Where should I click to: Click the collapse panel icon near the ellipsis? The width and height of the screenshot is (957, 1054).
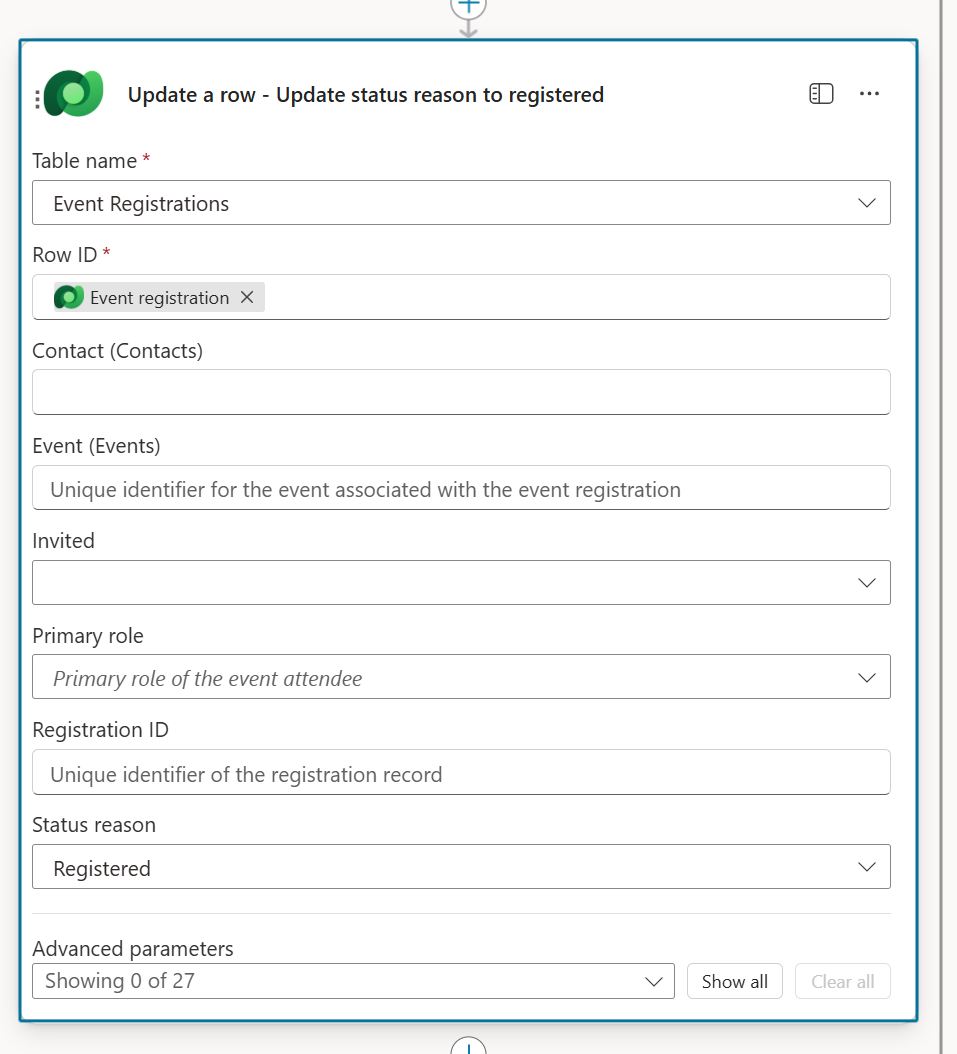tap(820, 92)
